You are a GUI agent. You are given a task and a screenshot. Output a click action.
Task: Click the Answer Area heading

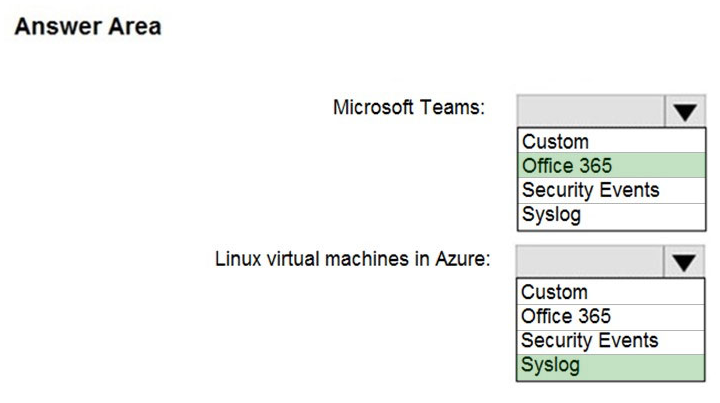pos(87,28)
